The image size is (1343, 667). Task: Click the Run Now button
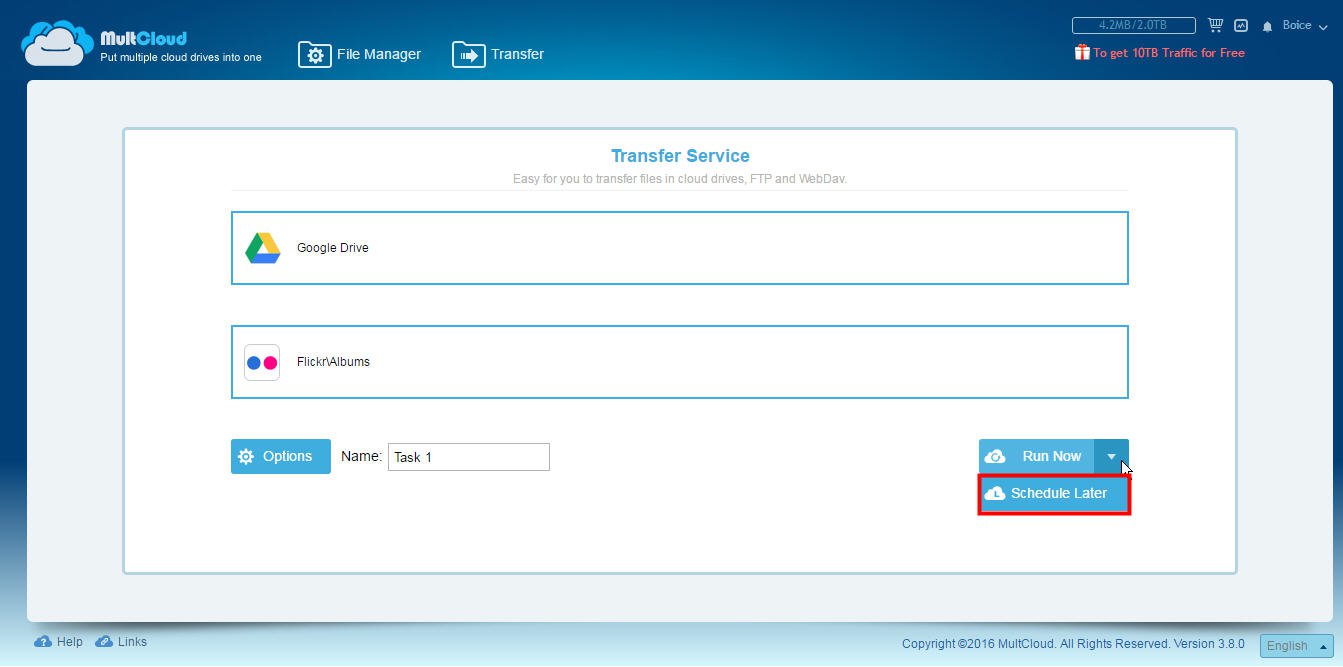pyautogui.click(x=1037, y=456)
